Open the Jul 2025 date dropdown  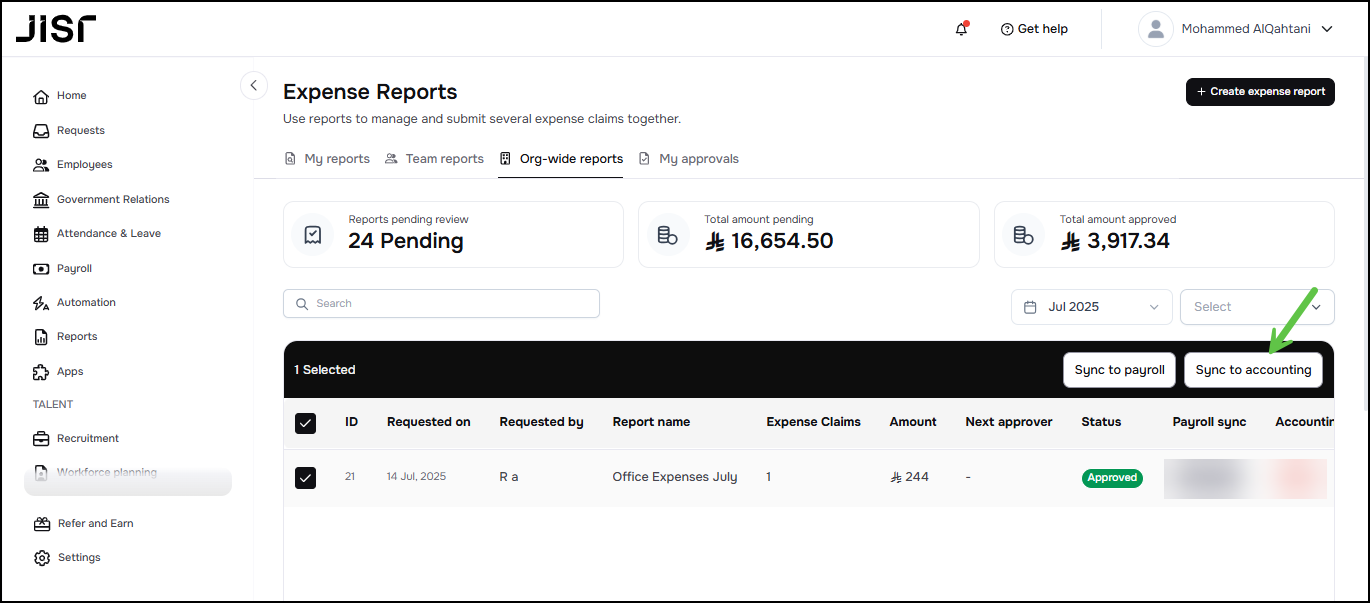[x=1091, y=307]
